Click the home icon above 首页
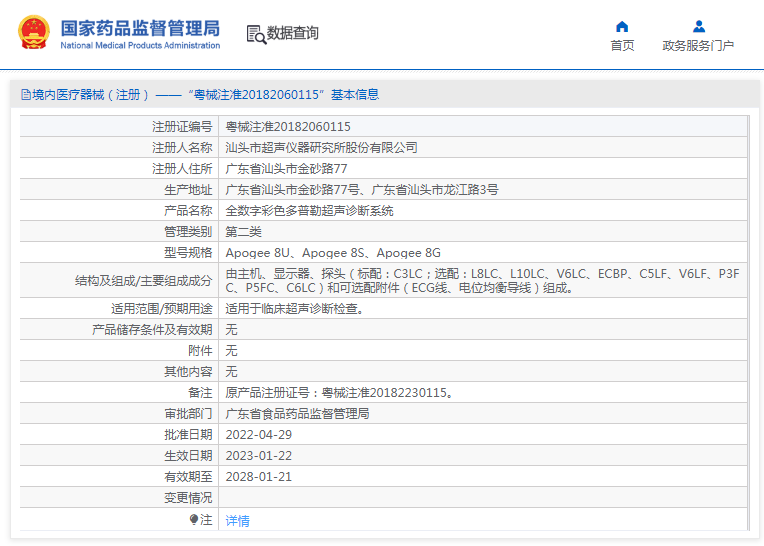This screenshot has height=546, width=764. [622, 26]
